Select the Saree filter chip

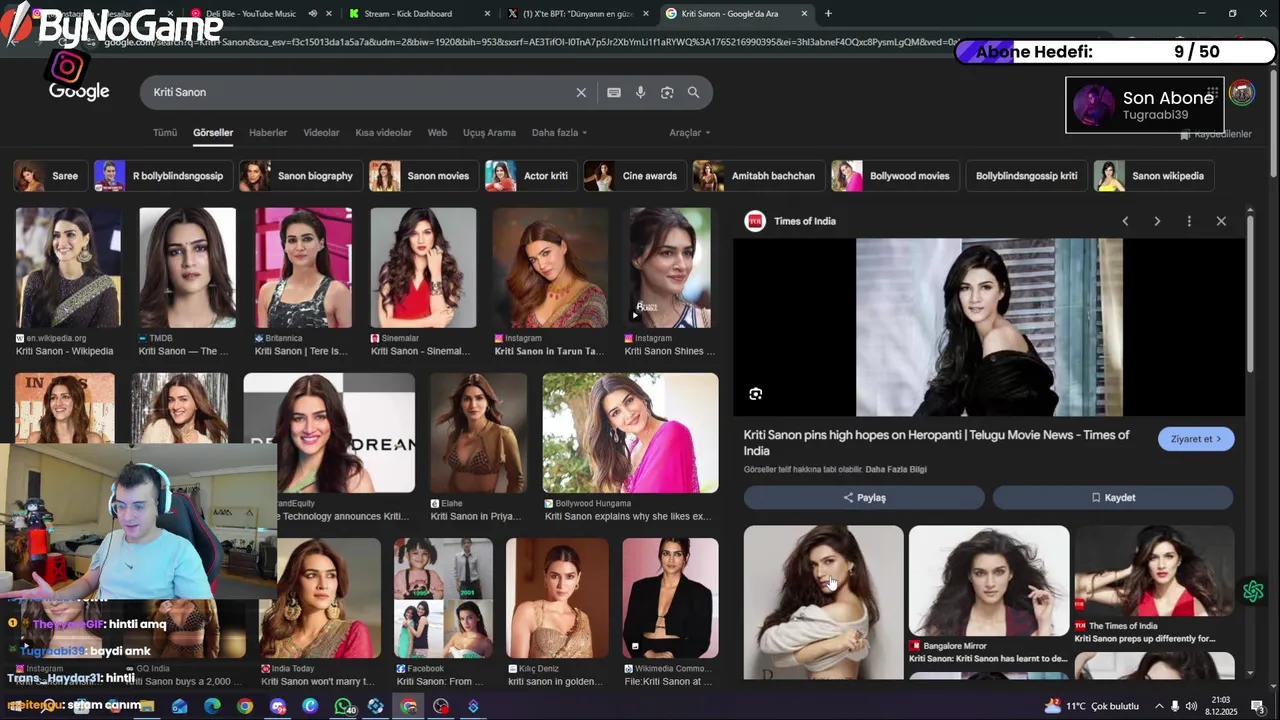(51, 176)
